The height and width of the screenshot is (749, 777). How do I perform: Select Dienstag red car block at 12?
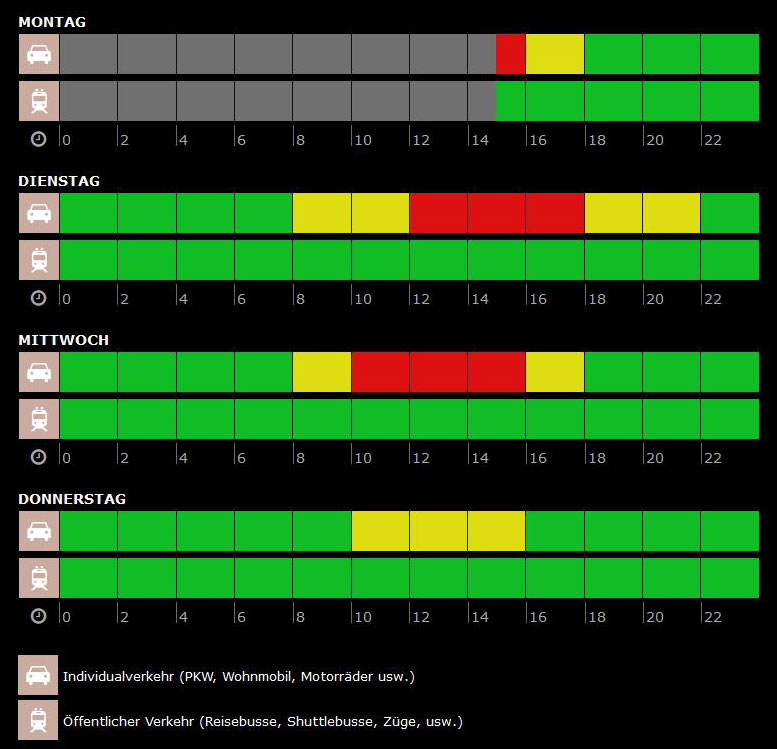click(x=438, y=213)
